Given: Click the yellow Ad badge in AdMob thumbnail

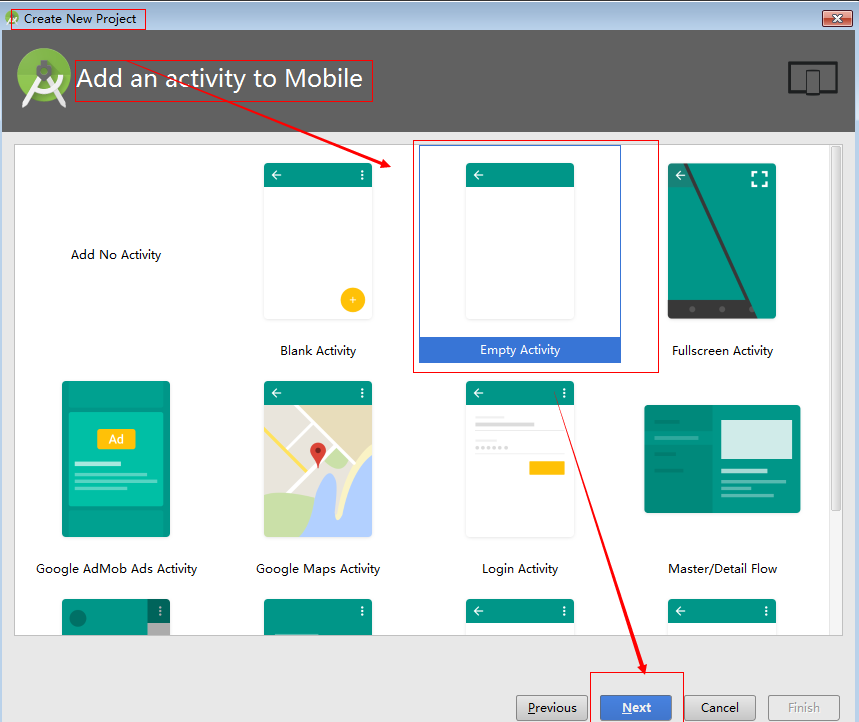Looking at the screenshot, I should (x=116, y=439).
